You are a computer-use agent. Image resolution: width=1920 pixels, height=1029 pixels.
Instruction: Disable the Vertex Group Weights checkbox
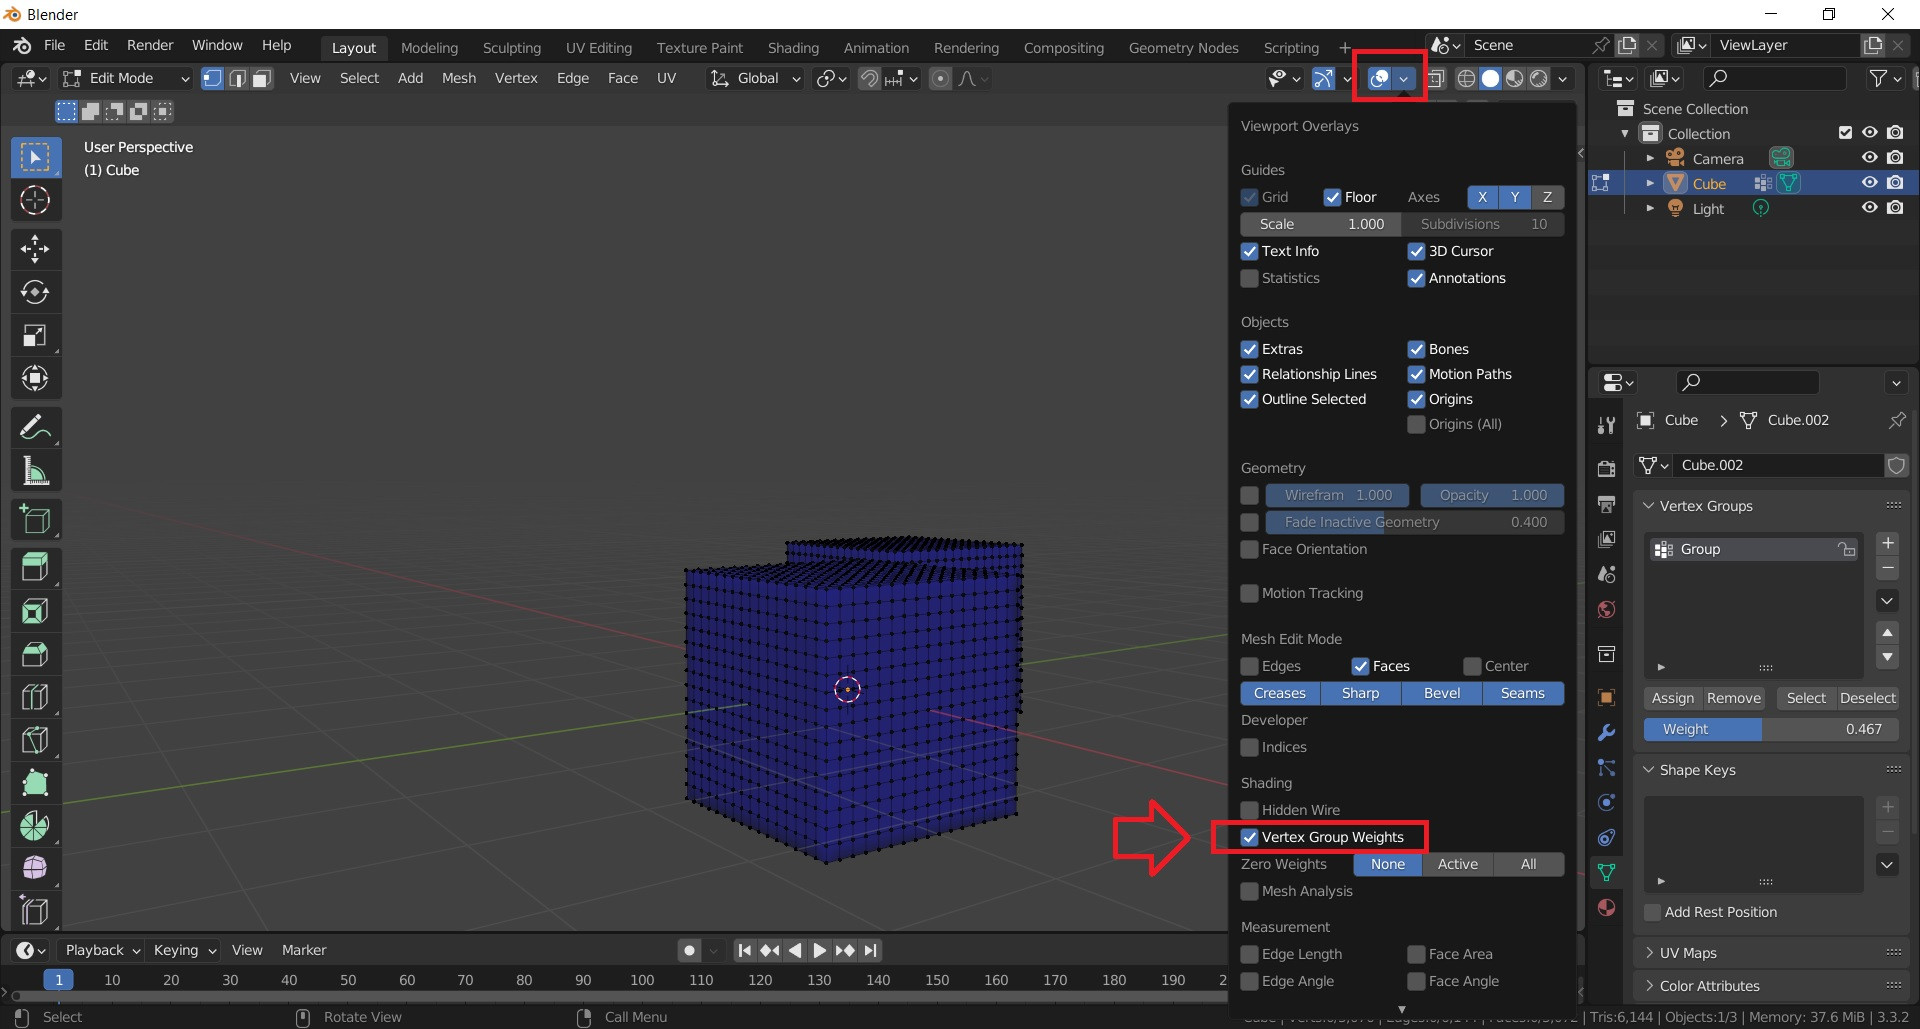[x=1249, y=837]
